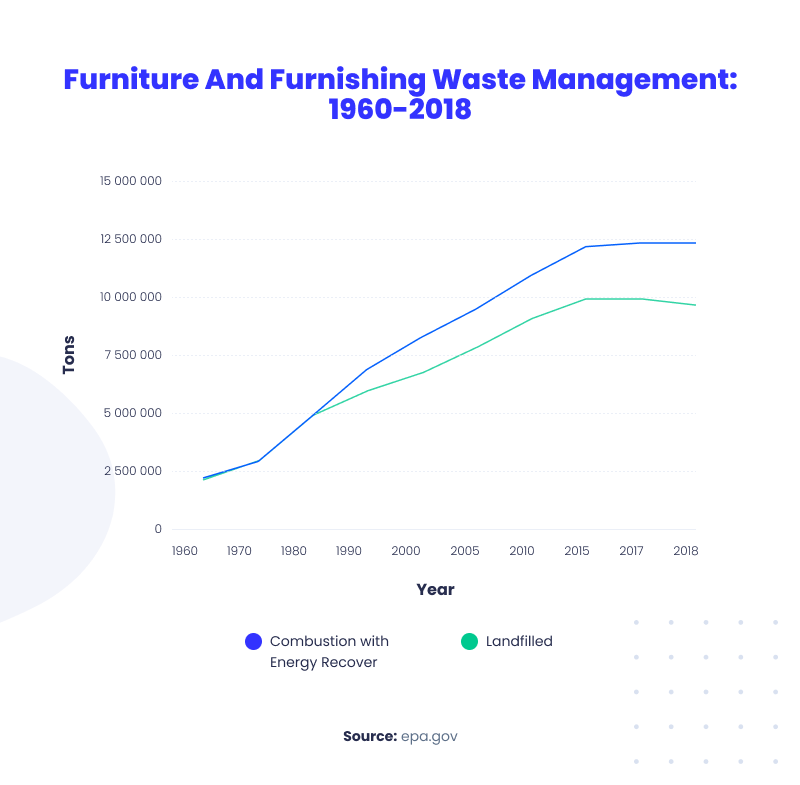Click the chart title 'Furniture And Furnishing Waste Management'

tap(401, 80)
